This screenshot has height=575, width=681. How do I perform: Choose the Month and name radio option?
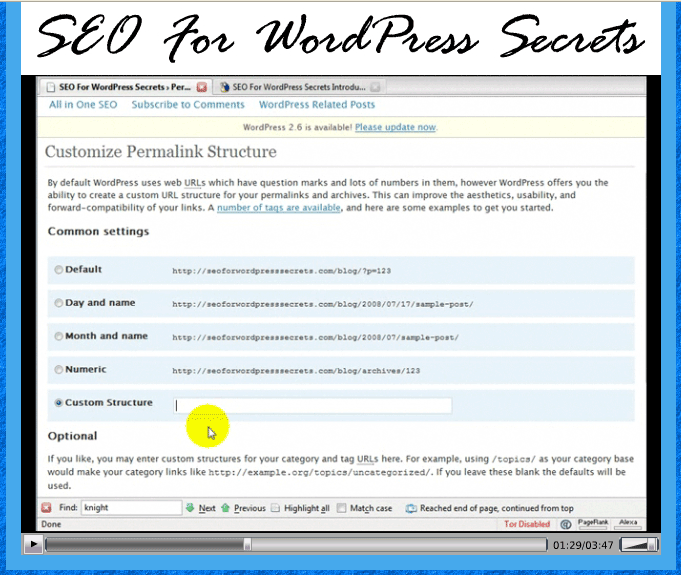coord(59,336)
